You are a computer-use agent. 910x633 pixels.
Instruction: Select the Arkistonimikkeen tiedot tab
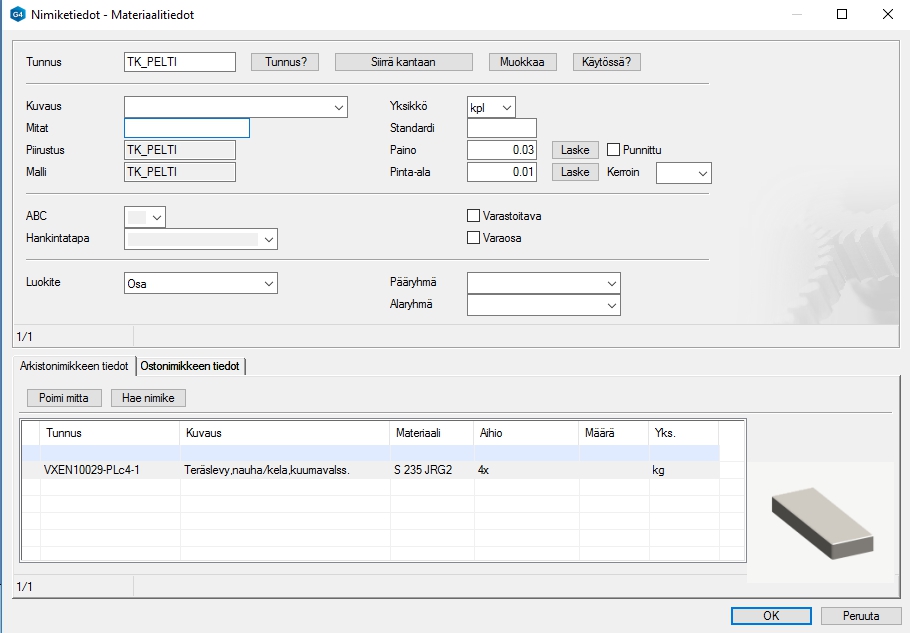74,367
